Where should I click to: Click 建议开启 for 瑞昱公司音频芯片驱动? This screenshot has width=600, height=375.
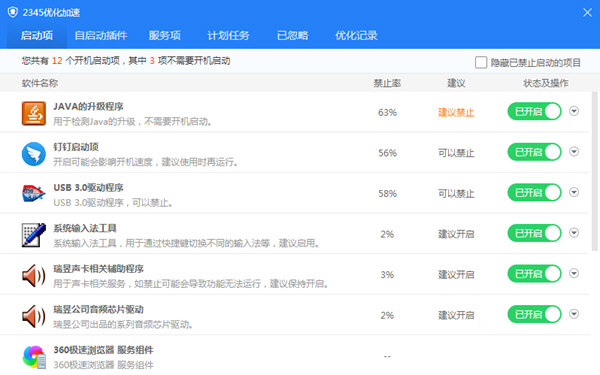pyautogui.click(x=456, y=315)
